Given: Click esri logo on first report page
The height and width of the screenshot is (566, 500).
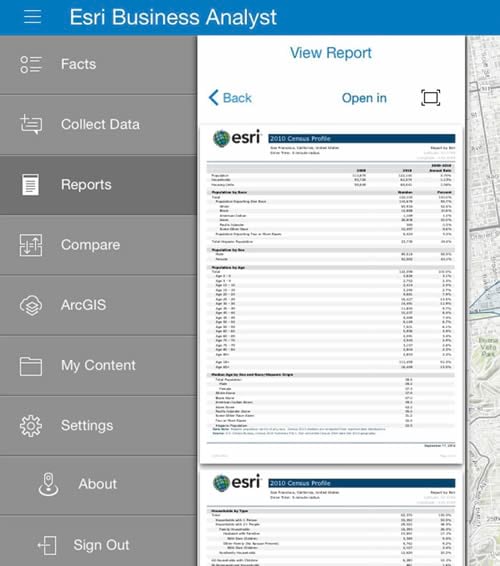Looking at the screenshot, I should point(237,138).
